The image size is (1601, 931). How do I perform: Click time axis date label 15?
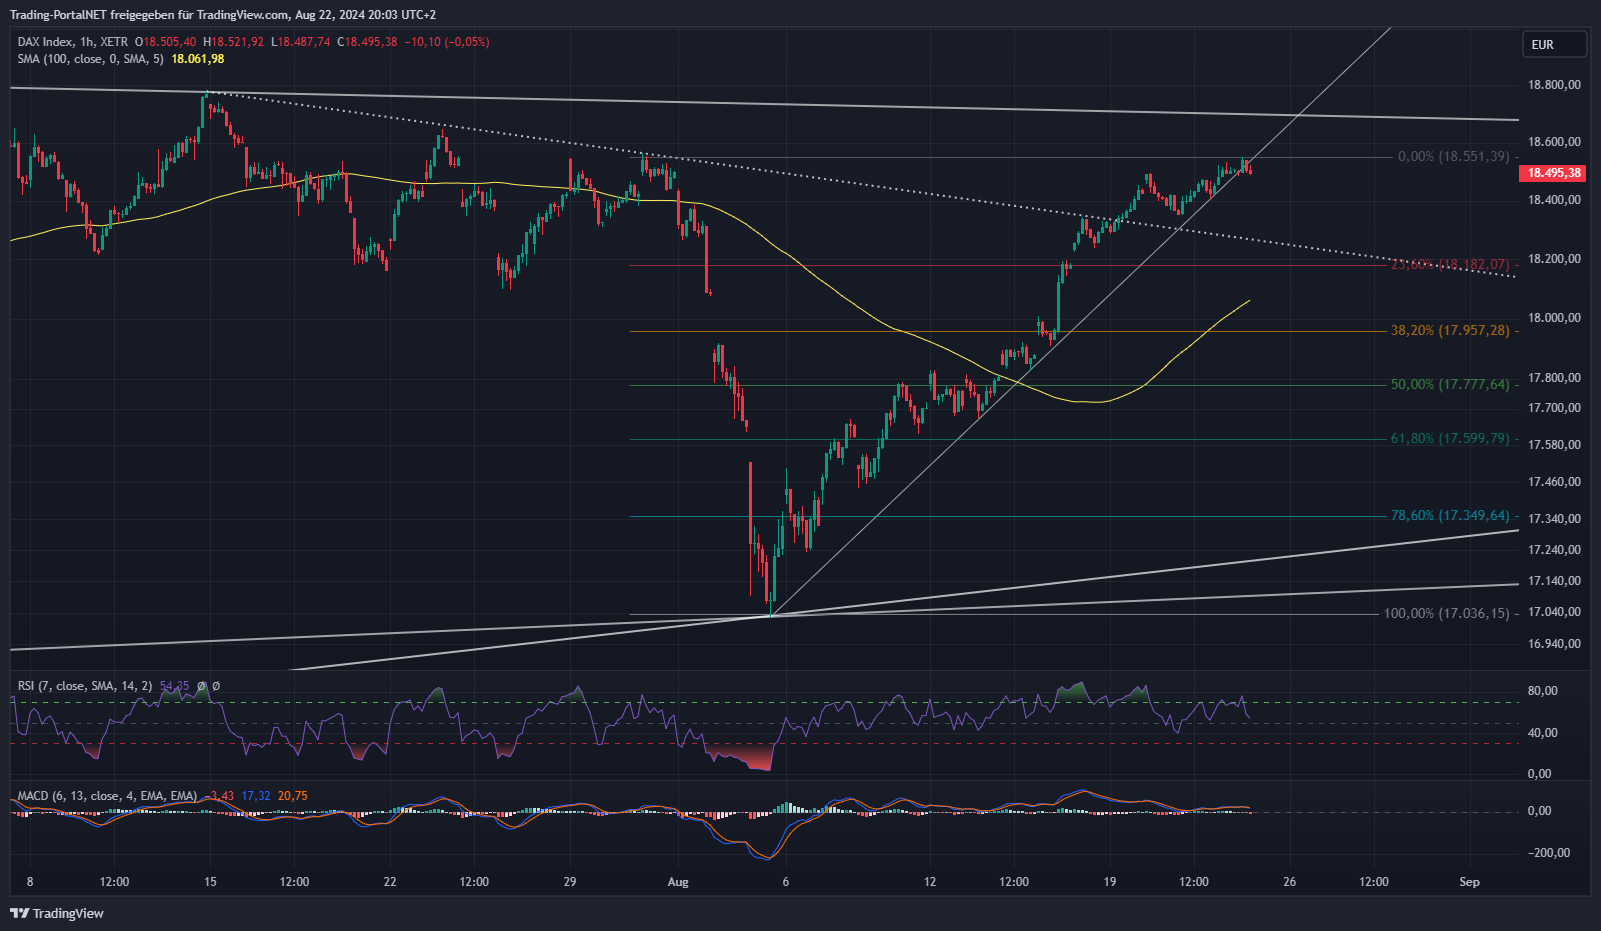(x=210, y=882)
